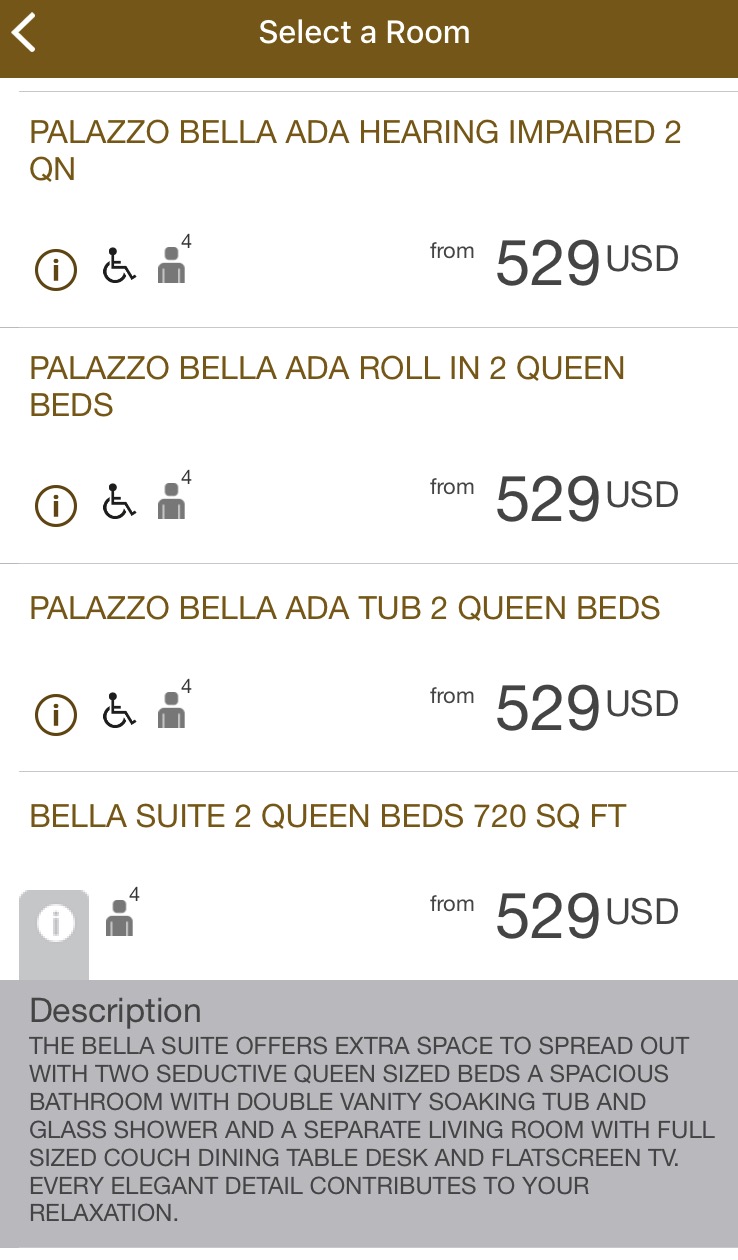Select Palazzo Bella ADA Roll In 2 Queen Beds

(327, 386)
